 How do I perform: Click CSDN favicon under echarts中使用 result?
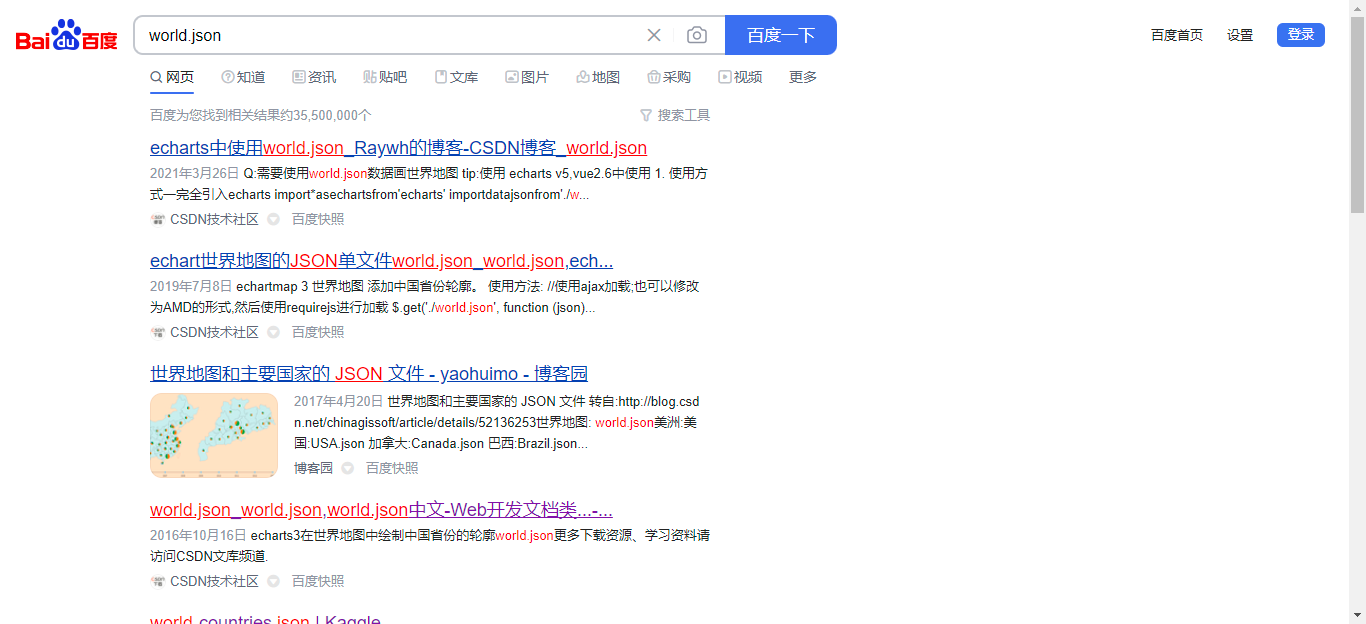coord(158,219)
